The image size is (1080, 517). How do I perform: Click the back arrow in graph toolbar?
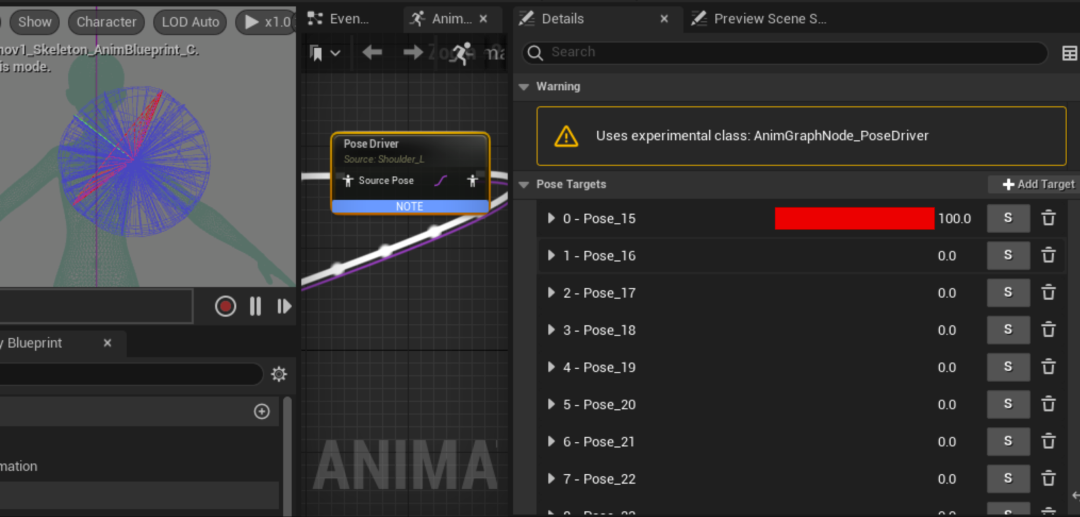pyautogui.click(x=373, y=52)
